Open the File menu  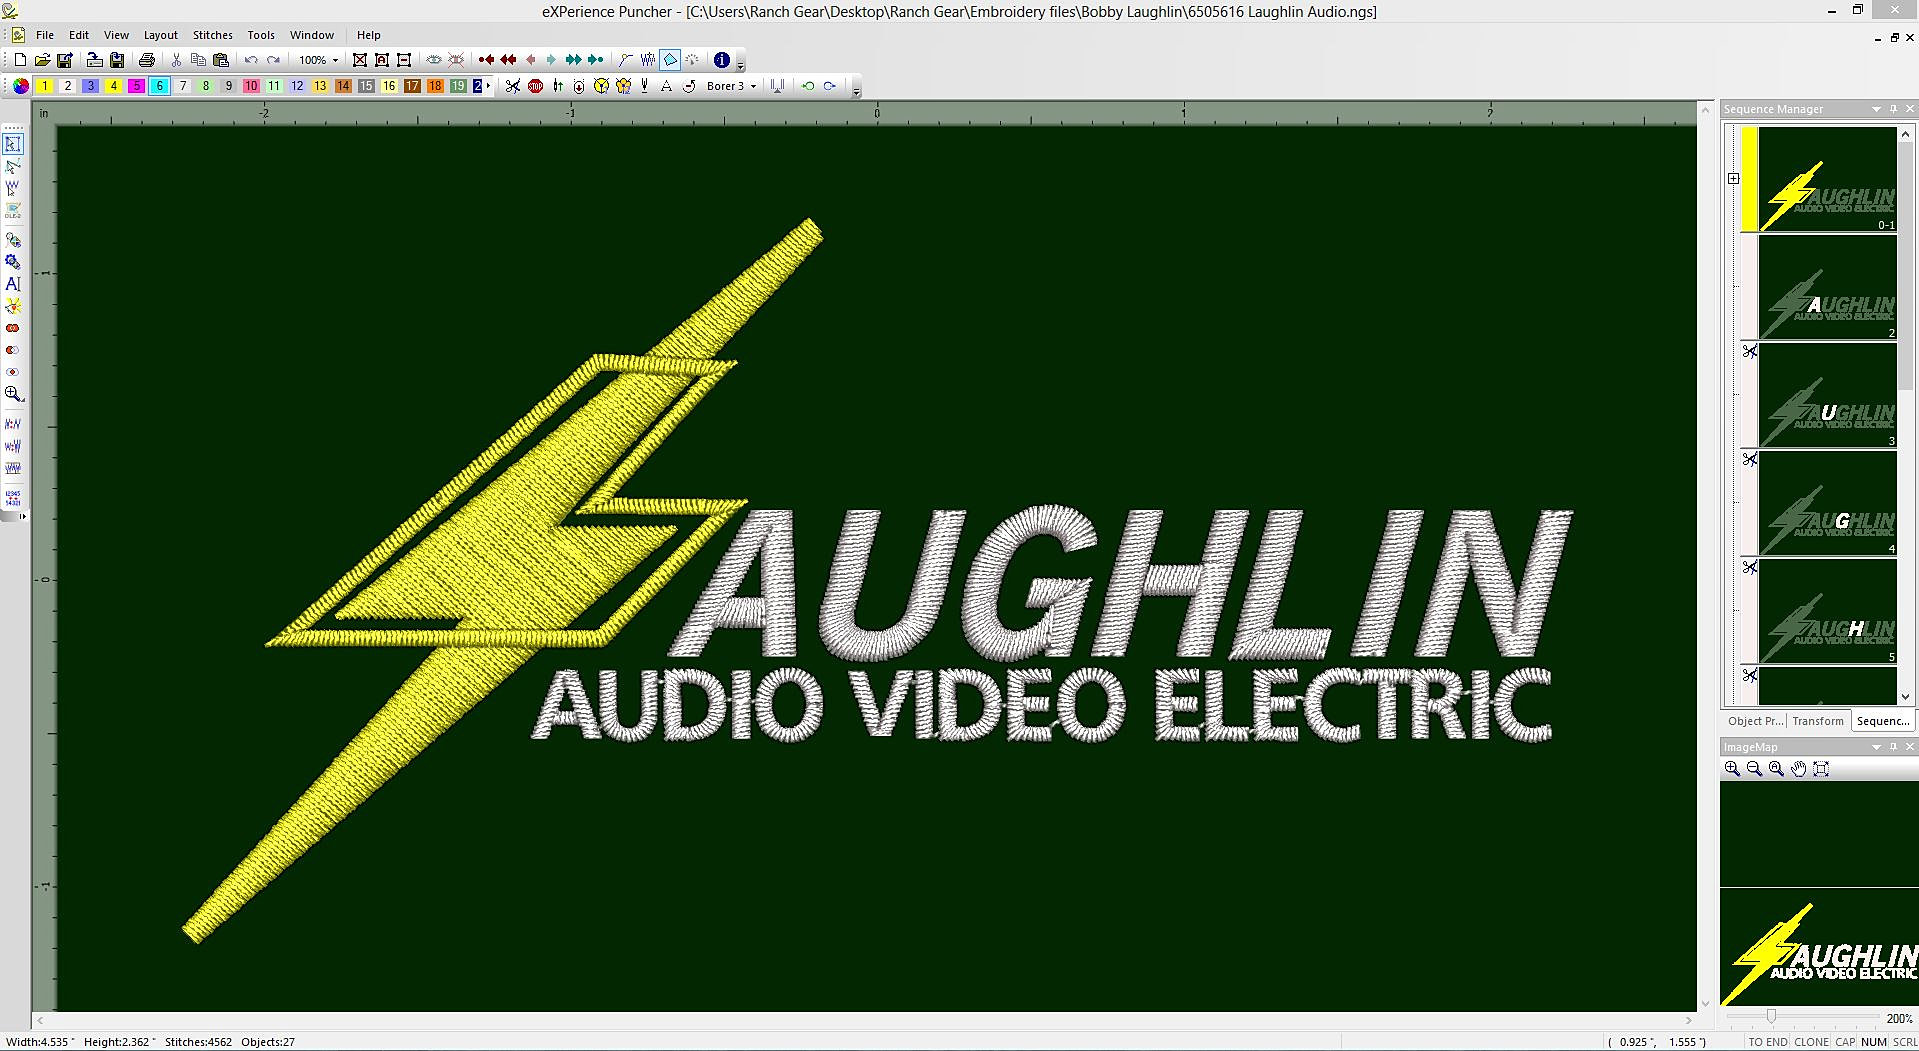(x=45, y=35)
